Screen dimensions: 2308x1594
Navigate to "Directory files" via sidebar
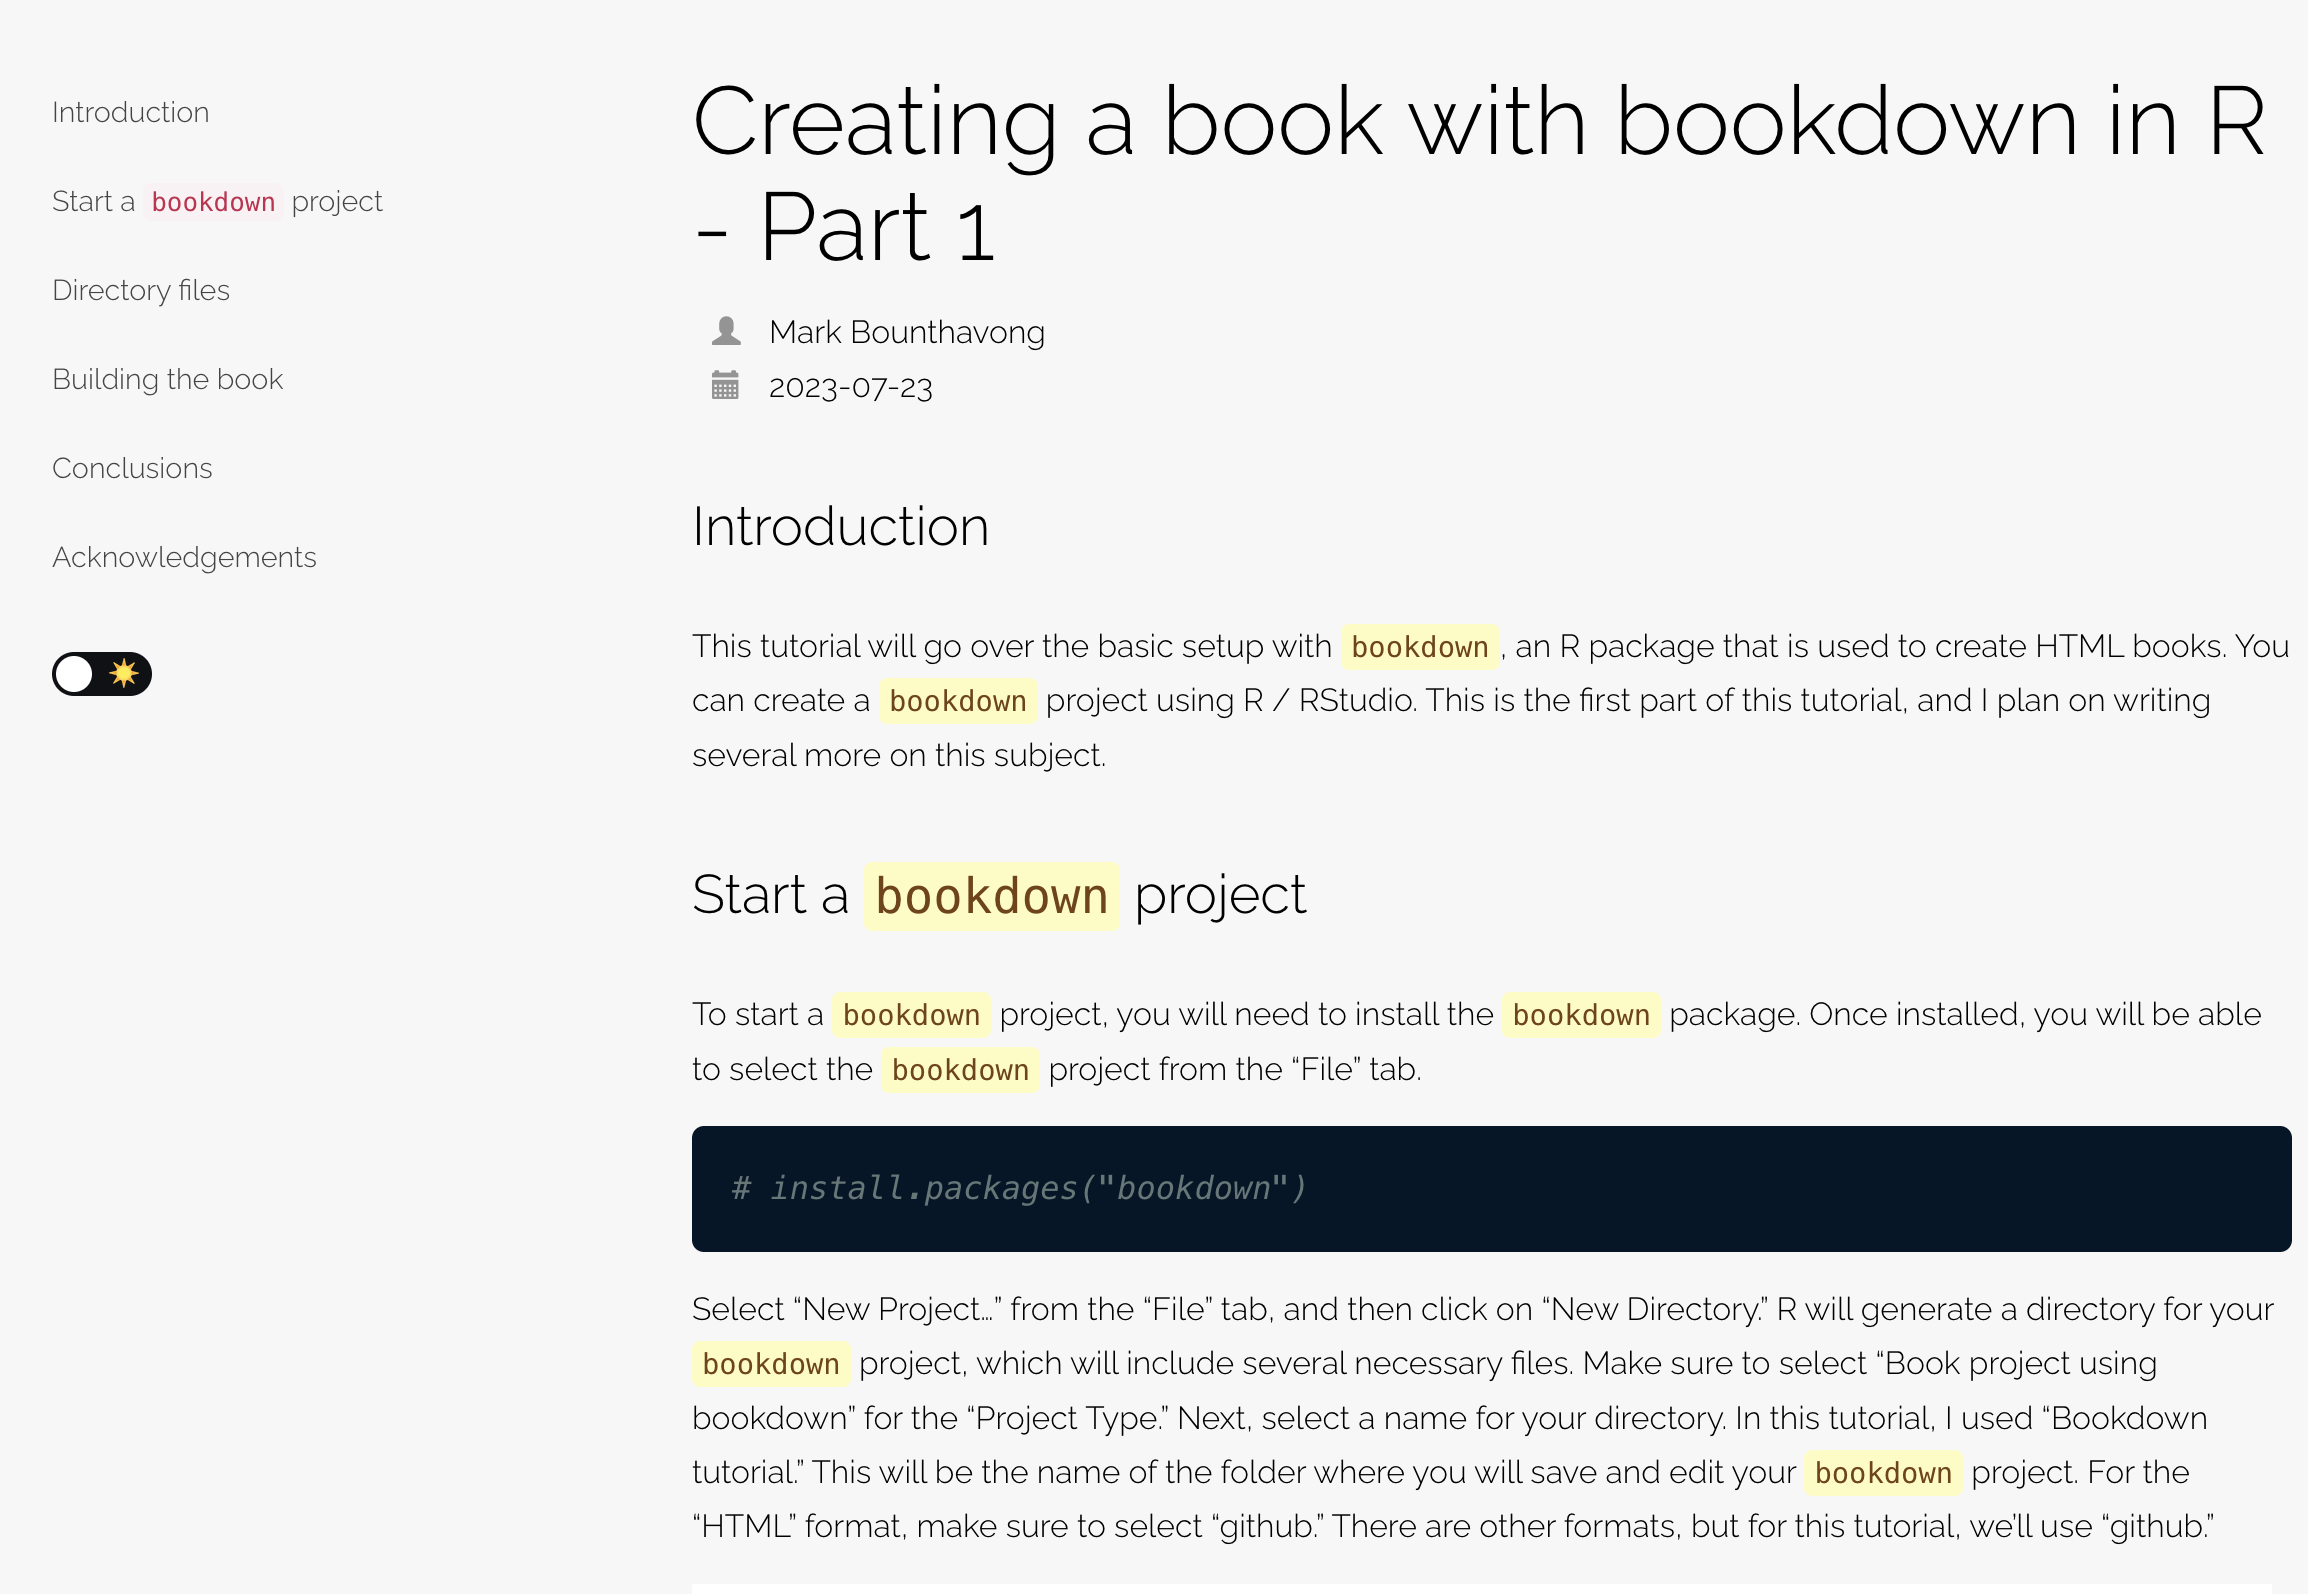(141, 290)
